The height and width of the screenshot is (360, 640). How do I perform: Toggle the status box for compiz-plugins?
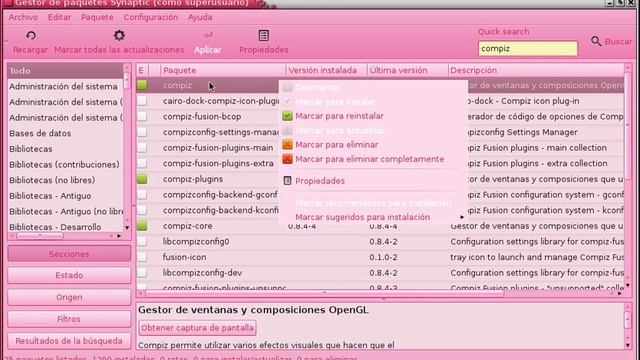coord(142,179)
